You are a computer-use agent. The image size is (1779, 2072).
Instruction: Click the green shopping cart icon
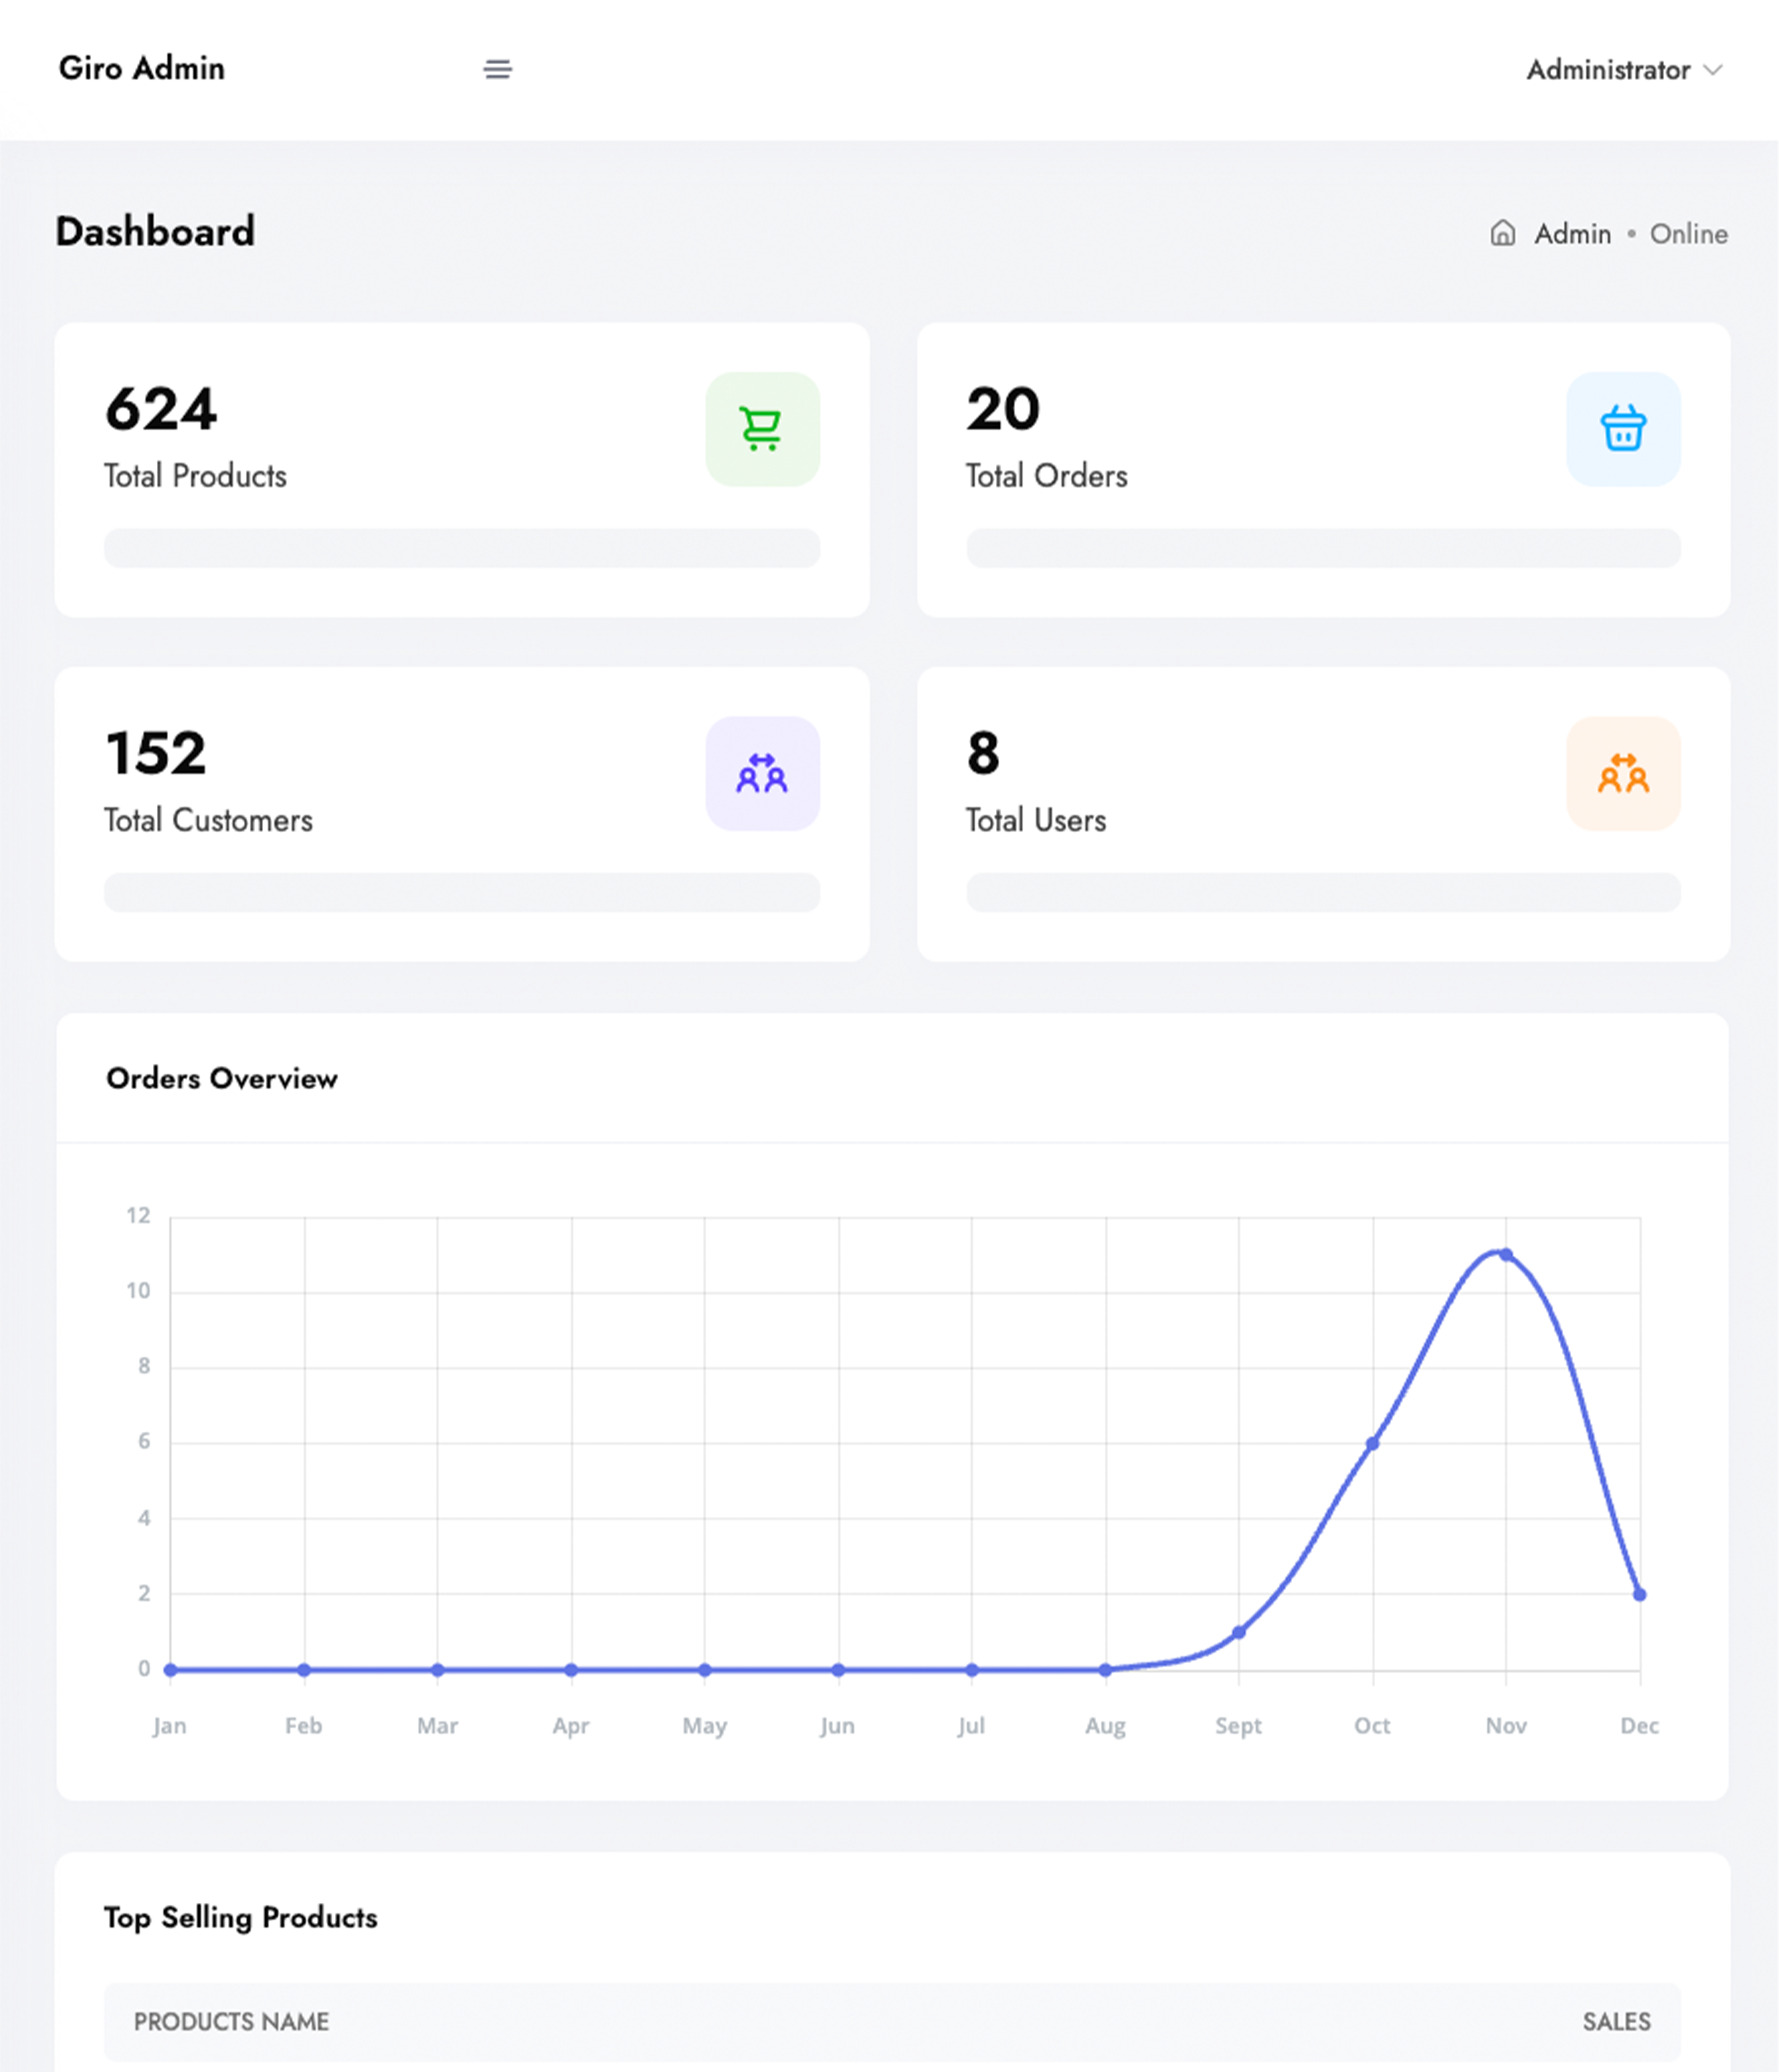point(762,429)
